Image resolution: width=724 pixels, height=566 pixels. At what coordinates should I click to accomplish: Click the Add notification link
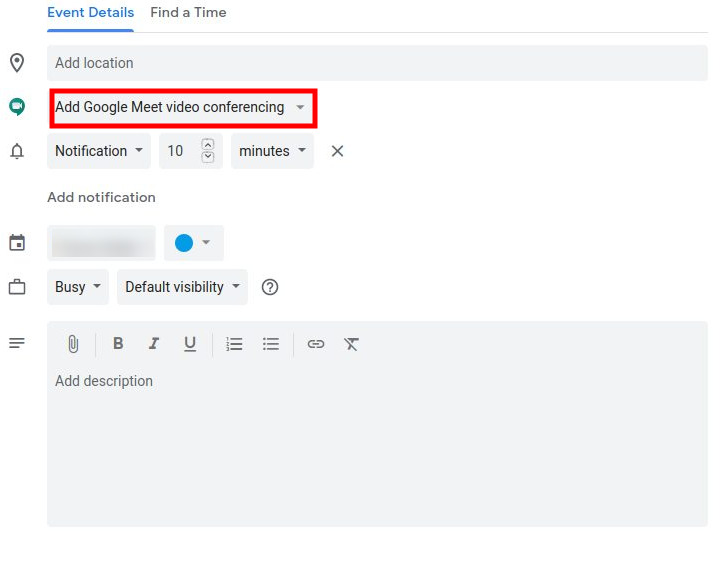tap(101, 197)
